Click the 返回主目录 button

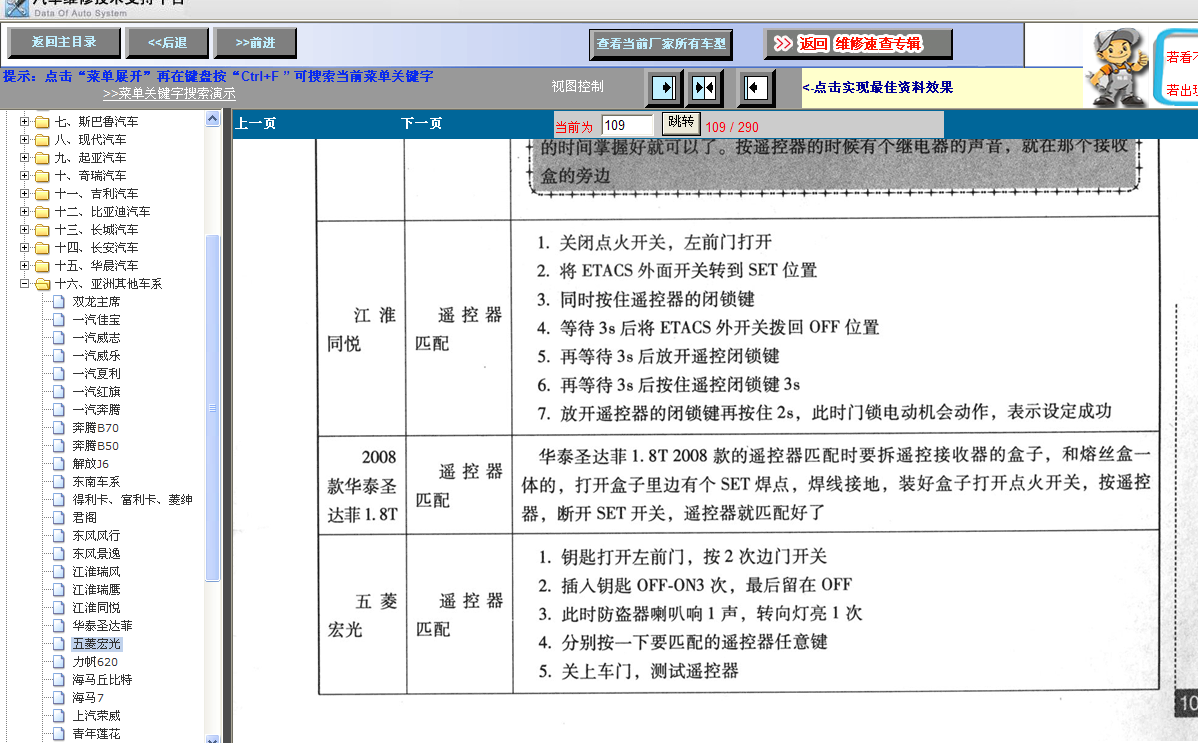click(x=64, y=43)
